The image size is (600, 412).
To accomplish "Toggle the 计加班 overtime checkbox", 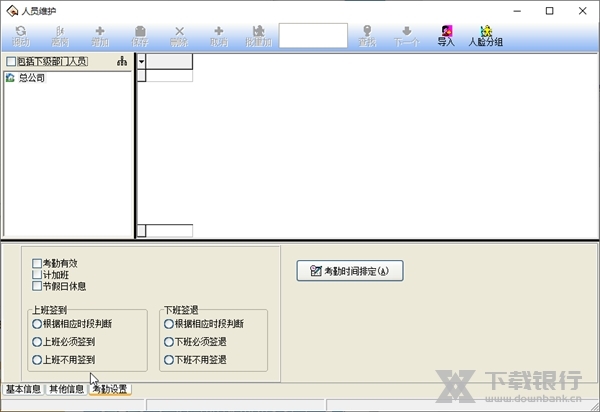I will tap(37, 275).
